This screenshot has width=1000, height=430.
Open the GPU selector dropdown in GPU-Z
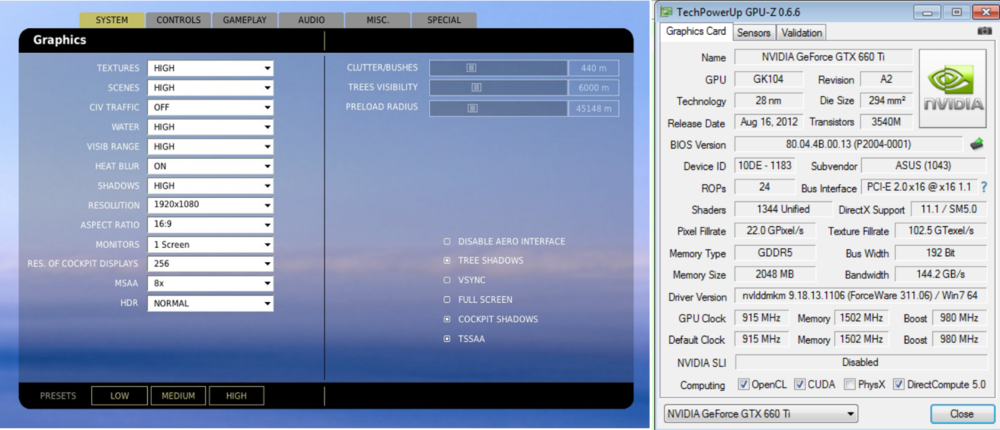761,414
